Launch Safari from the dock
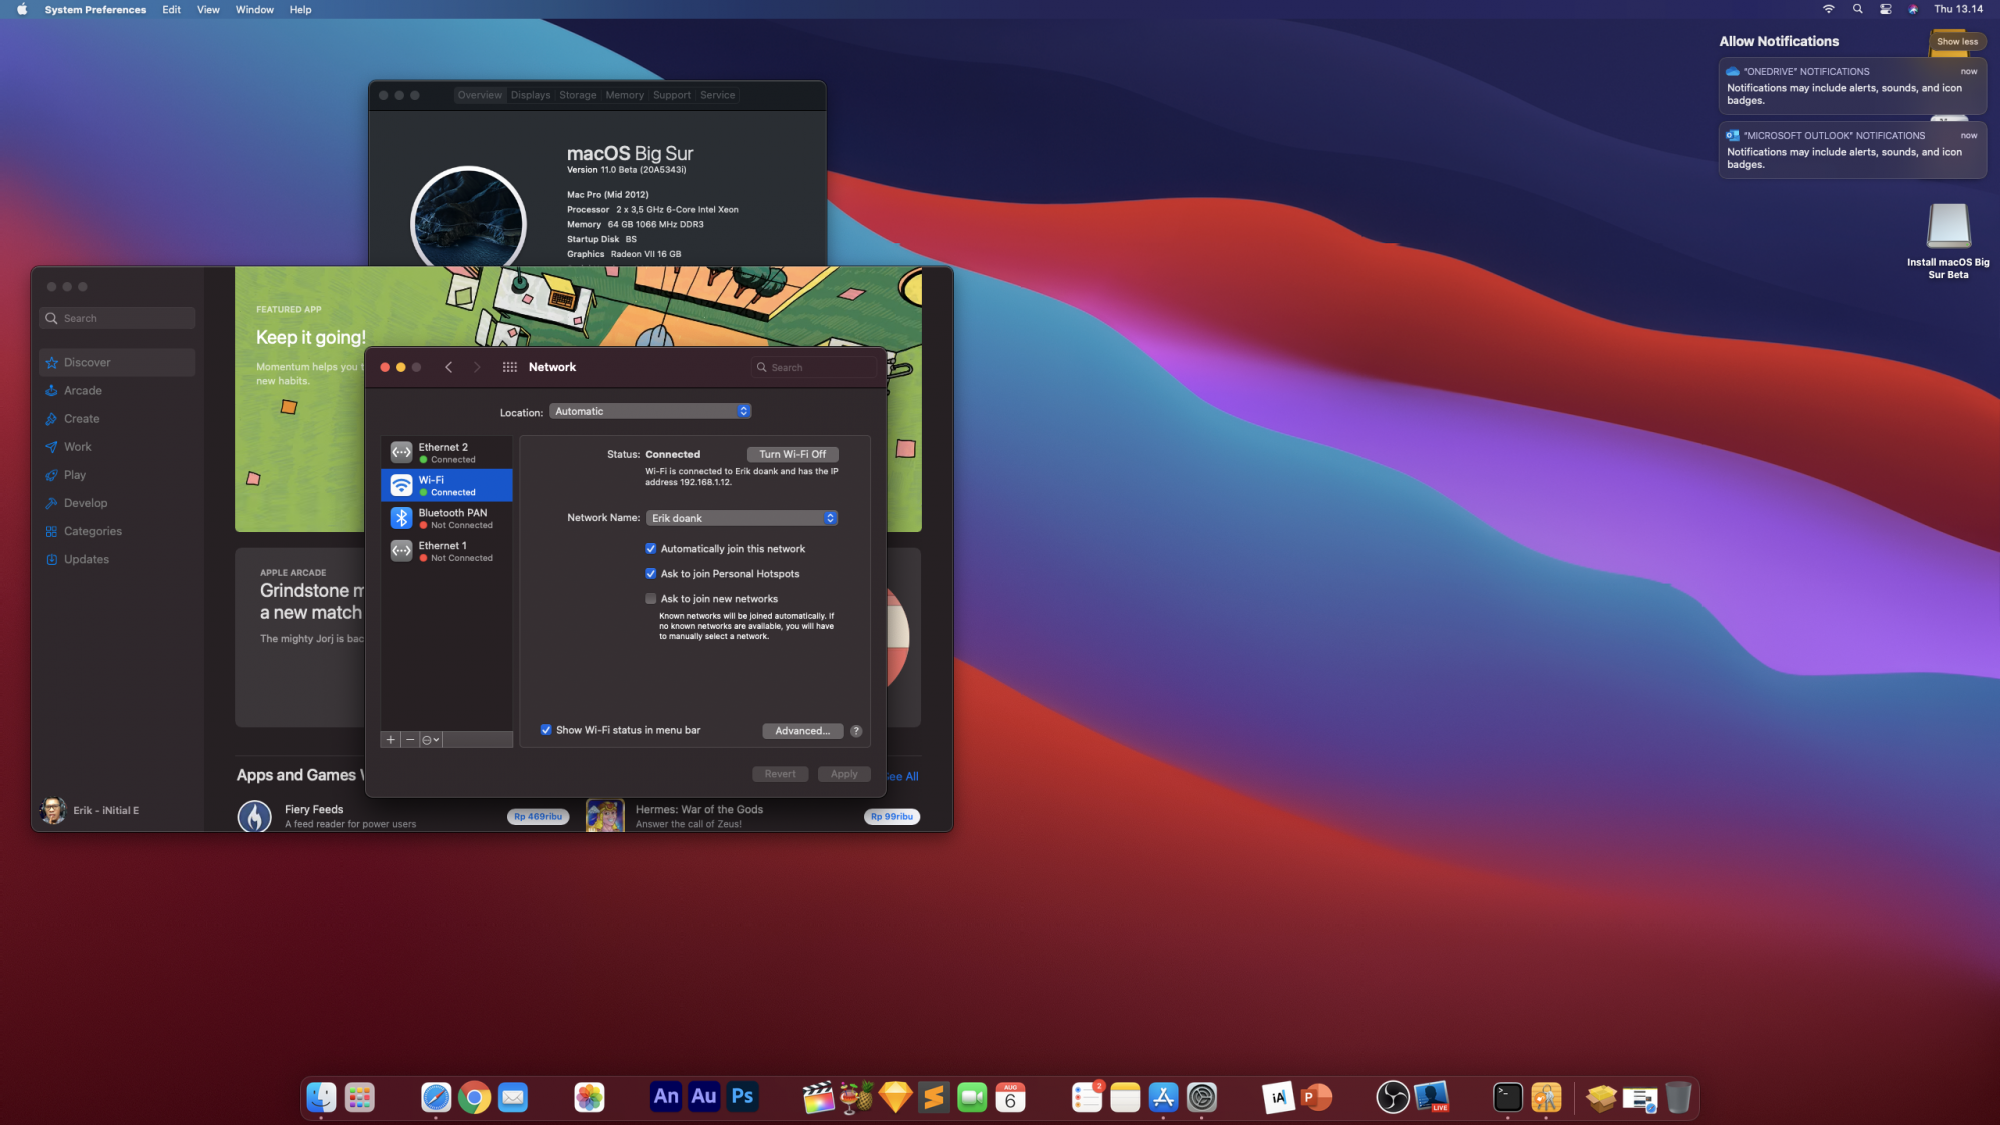 [x=436, y=1097]
